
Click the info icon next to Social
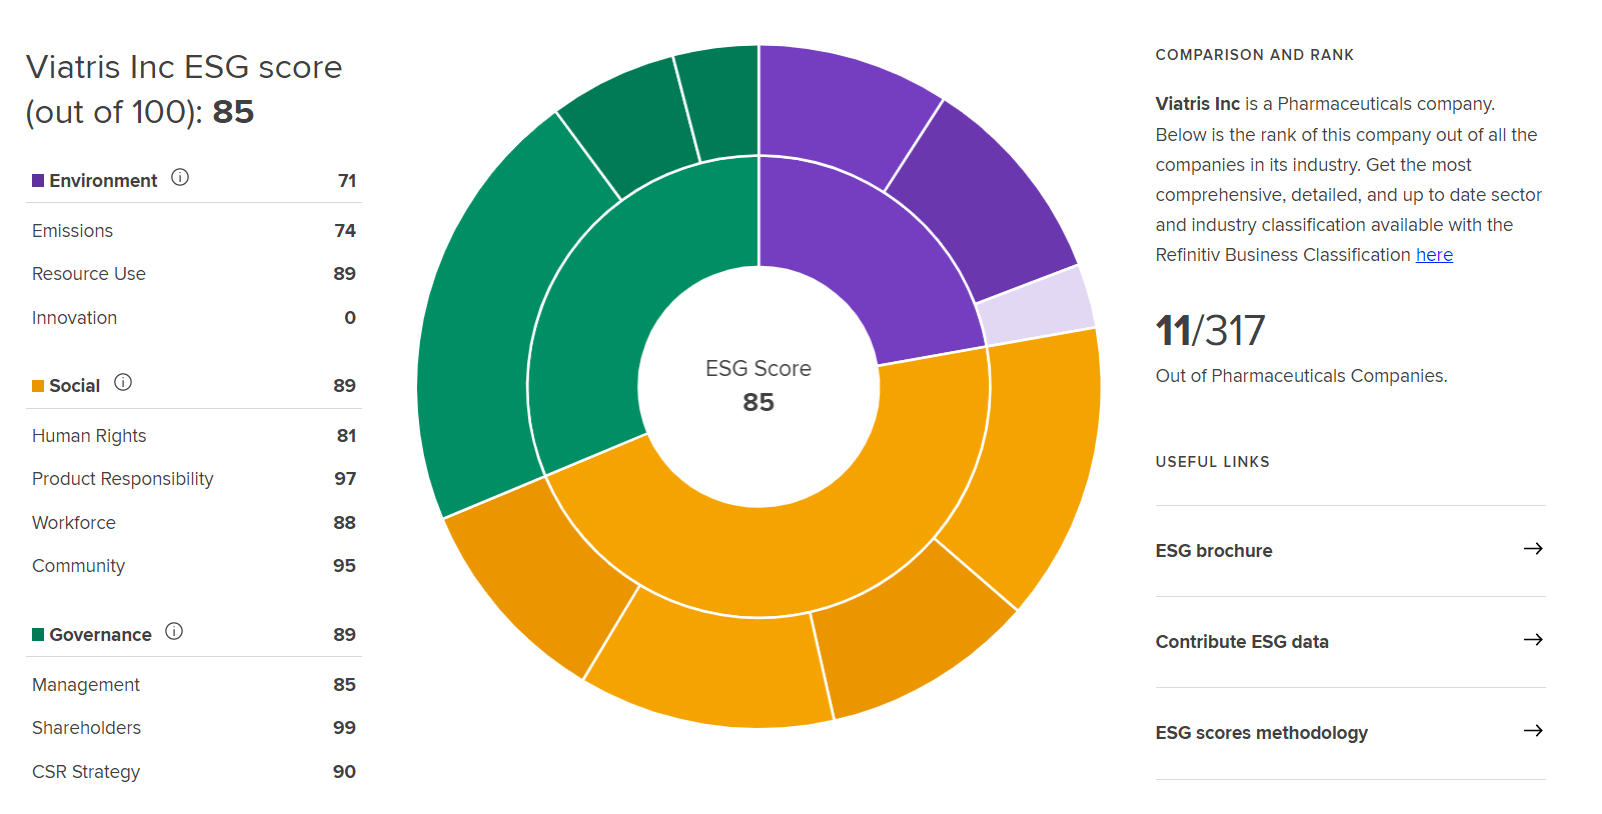pos(123,382)
